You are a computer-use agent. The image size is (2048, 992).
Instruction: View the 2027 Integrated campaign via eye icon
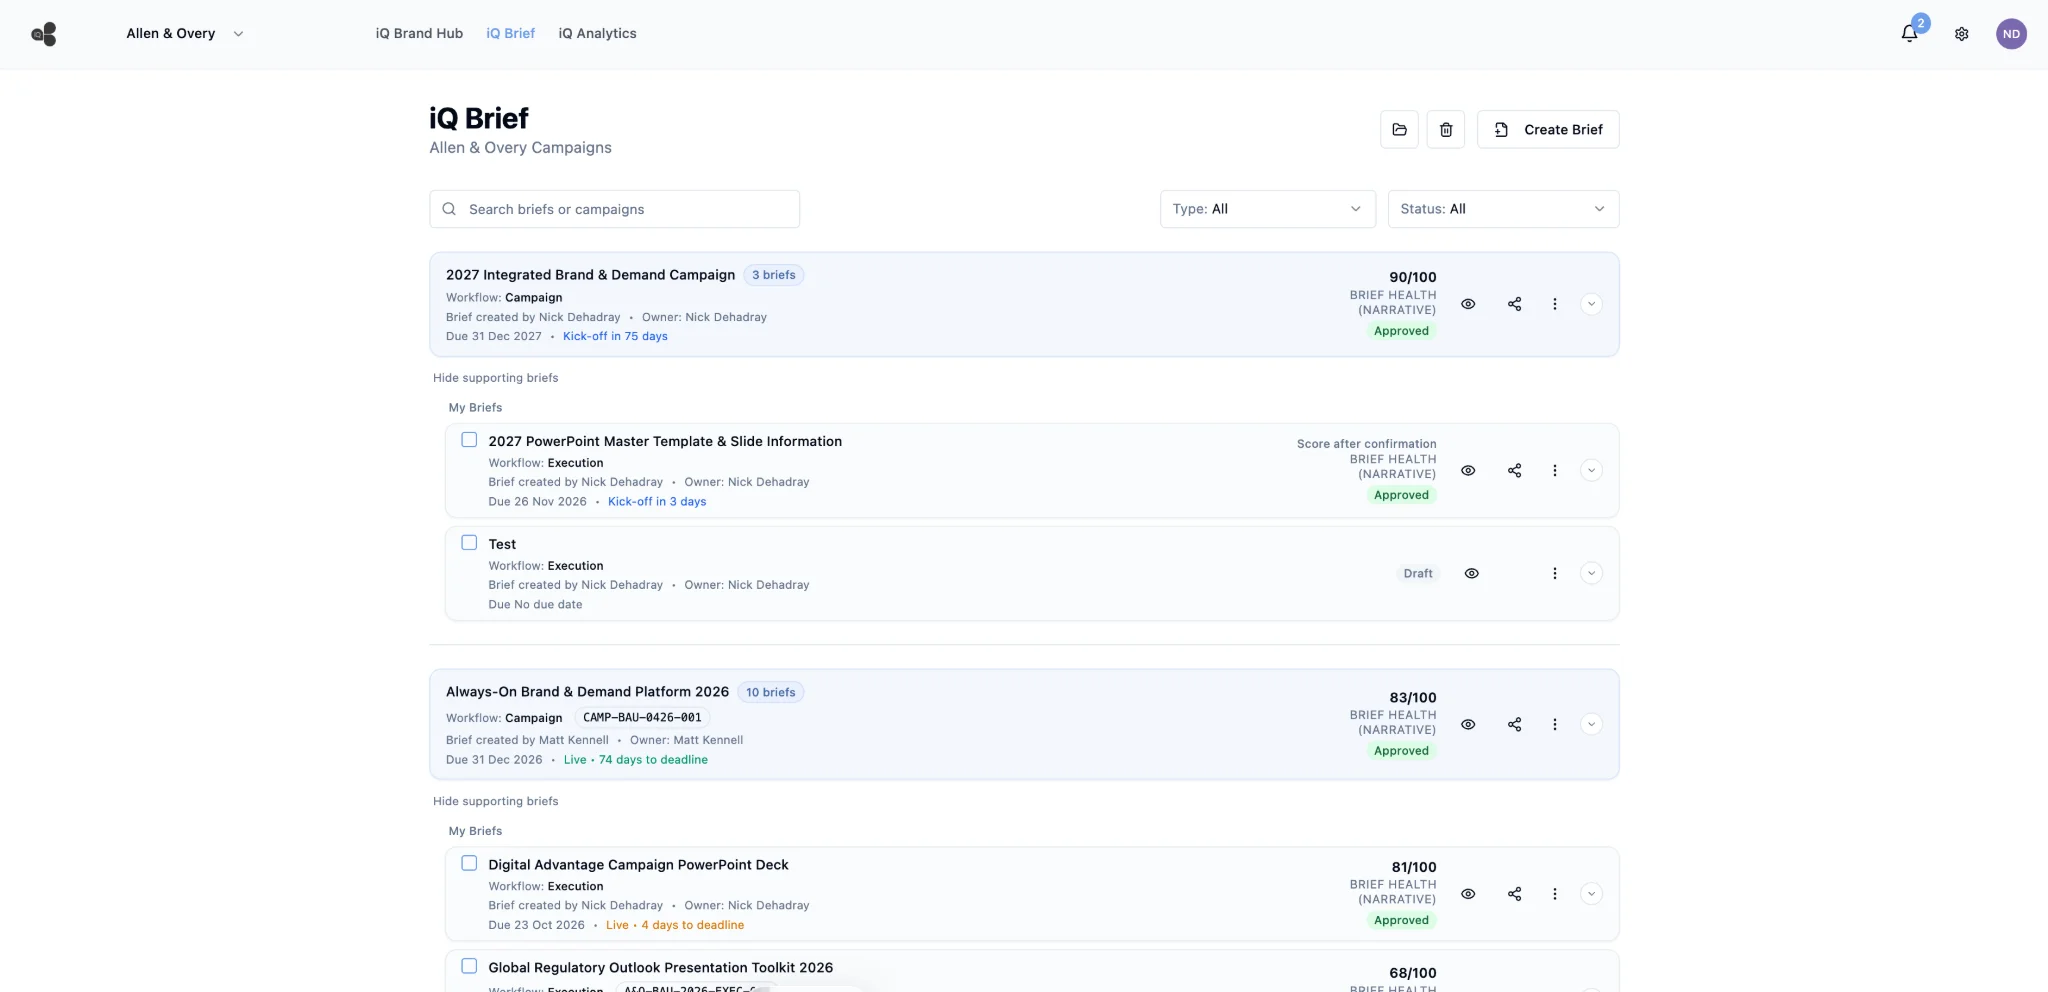(1468, 304)
